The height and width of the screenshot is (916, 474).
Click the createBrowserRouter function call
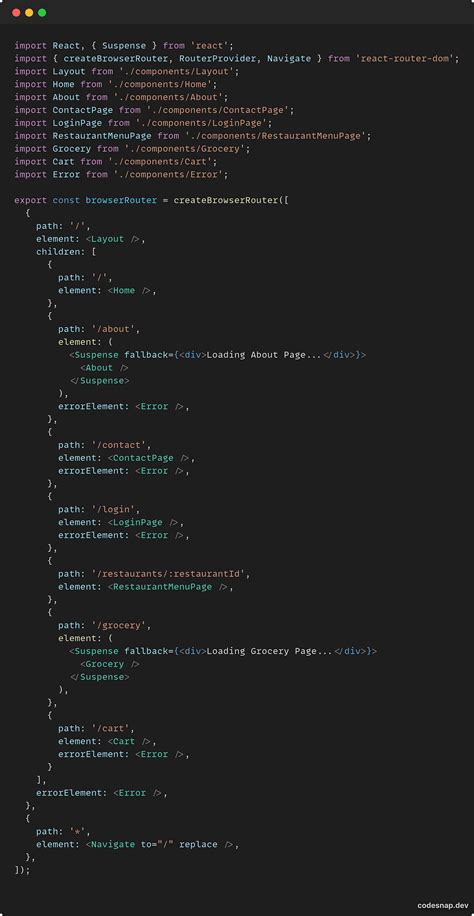(226, 200)
